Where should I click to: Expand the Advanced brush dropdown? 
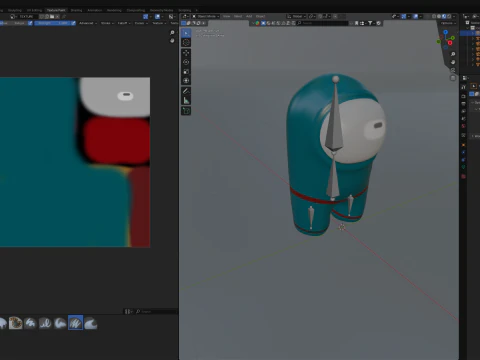(88, 23)
